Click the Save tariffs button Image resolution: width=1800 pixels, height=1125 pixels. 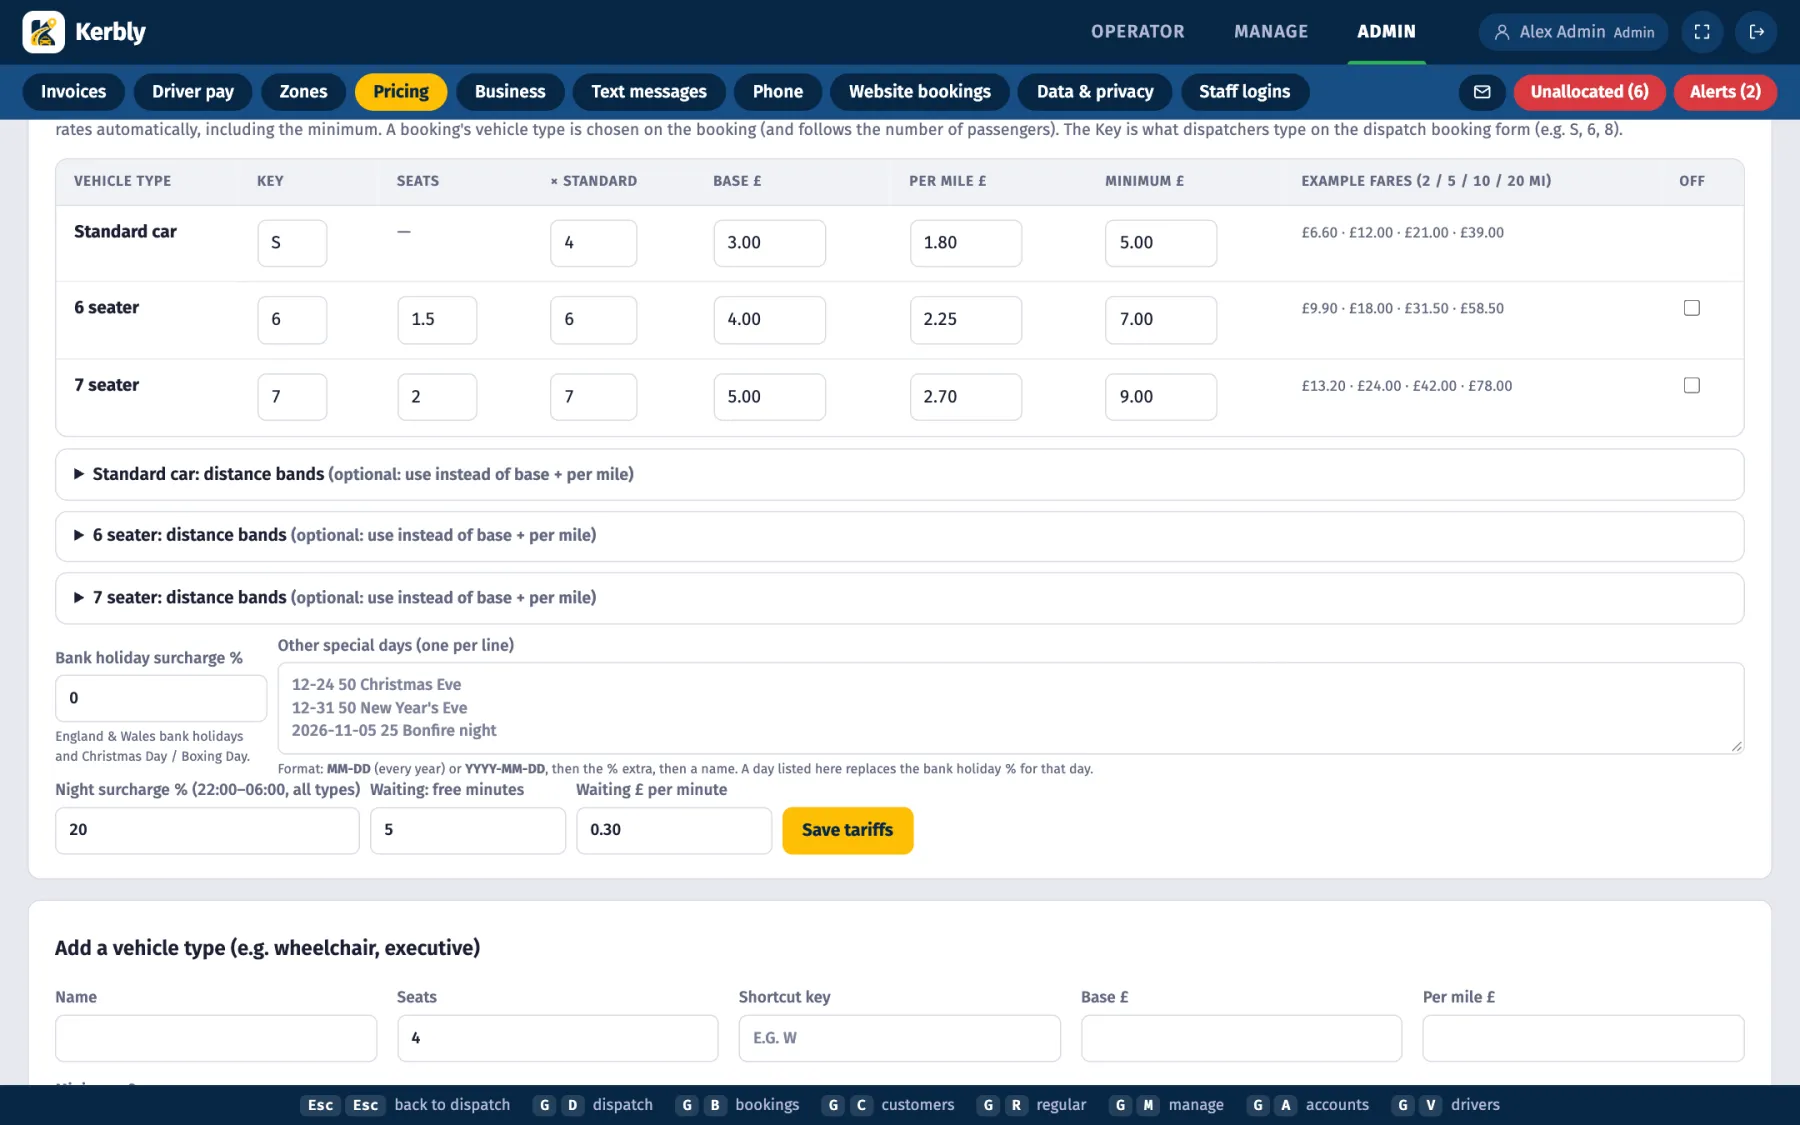pyautogui.click(x=847, y=830)
